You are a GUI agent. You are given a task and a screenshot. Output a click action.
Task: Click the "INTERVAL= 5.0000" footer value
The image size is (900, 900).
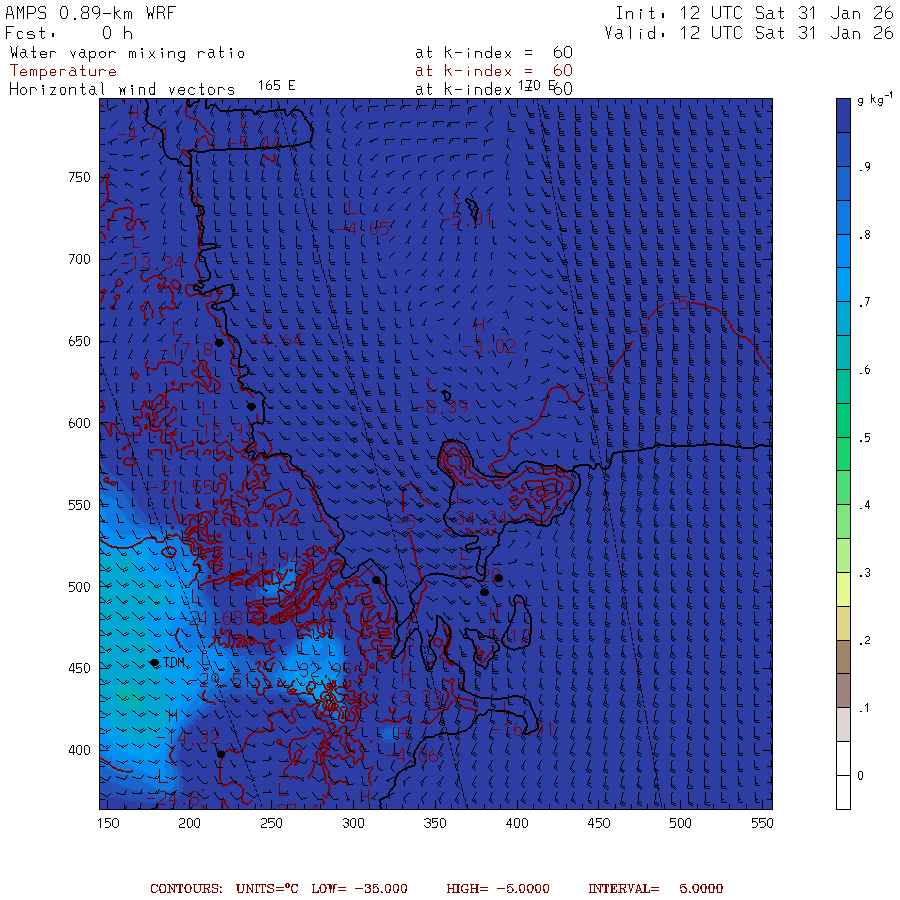[655, 889]
